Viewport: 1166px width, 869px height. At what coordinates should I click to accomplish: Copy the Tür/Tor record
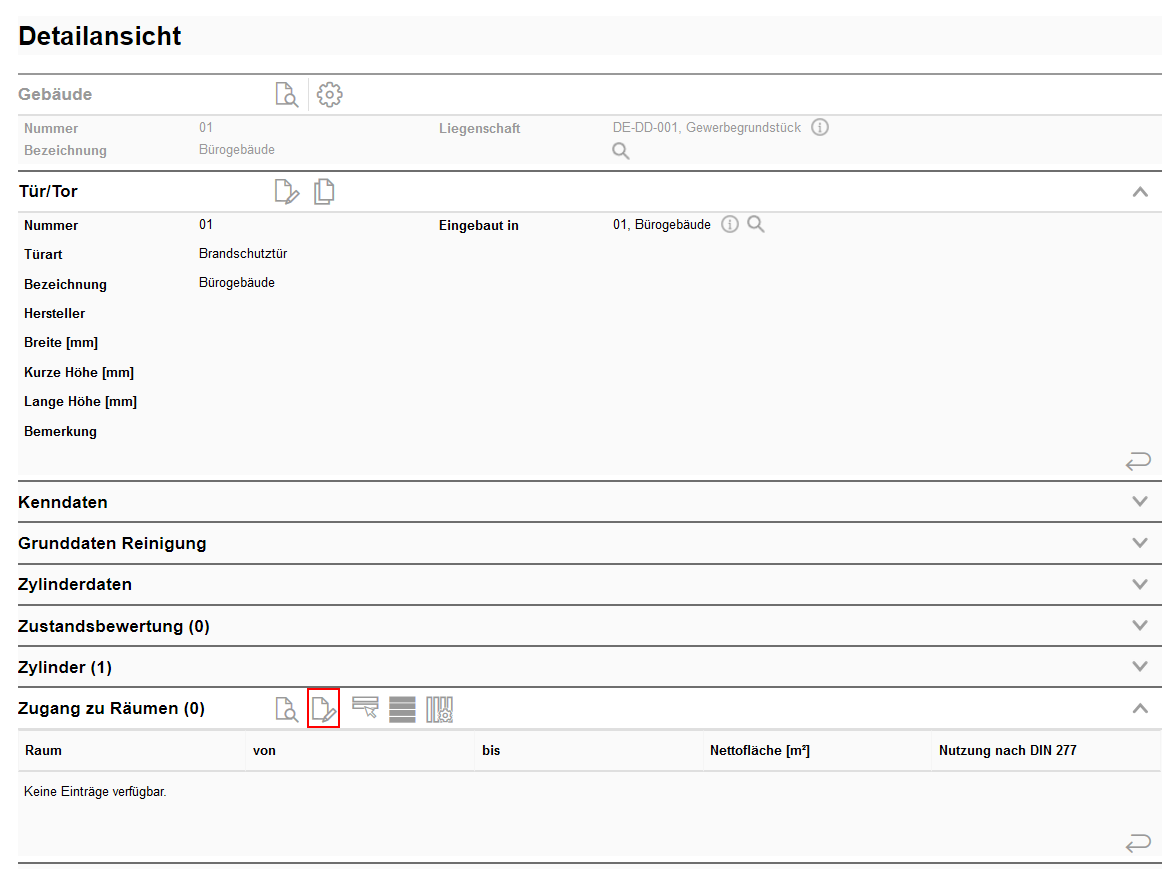point(324,192)
